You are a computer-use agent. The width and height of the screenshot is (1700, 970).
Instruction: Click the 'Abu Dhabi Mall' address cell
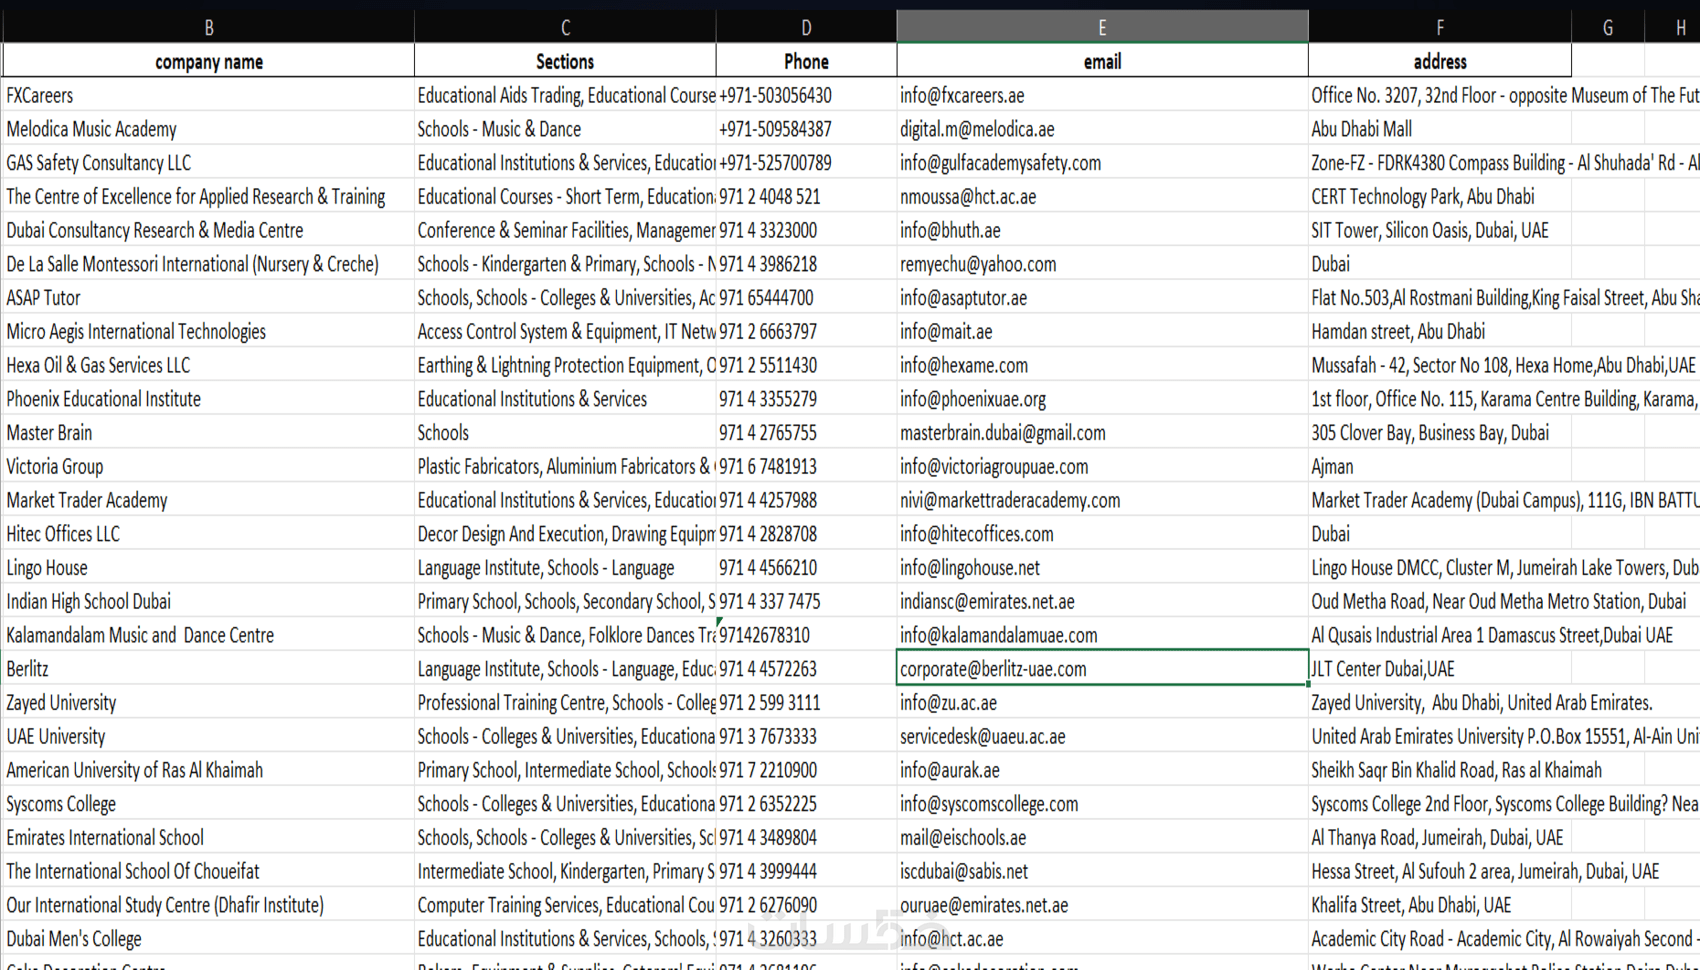pyautogui.click(x=1440, y=129)
